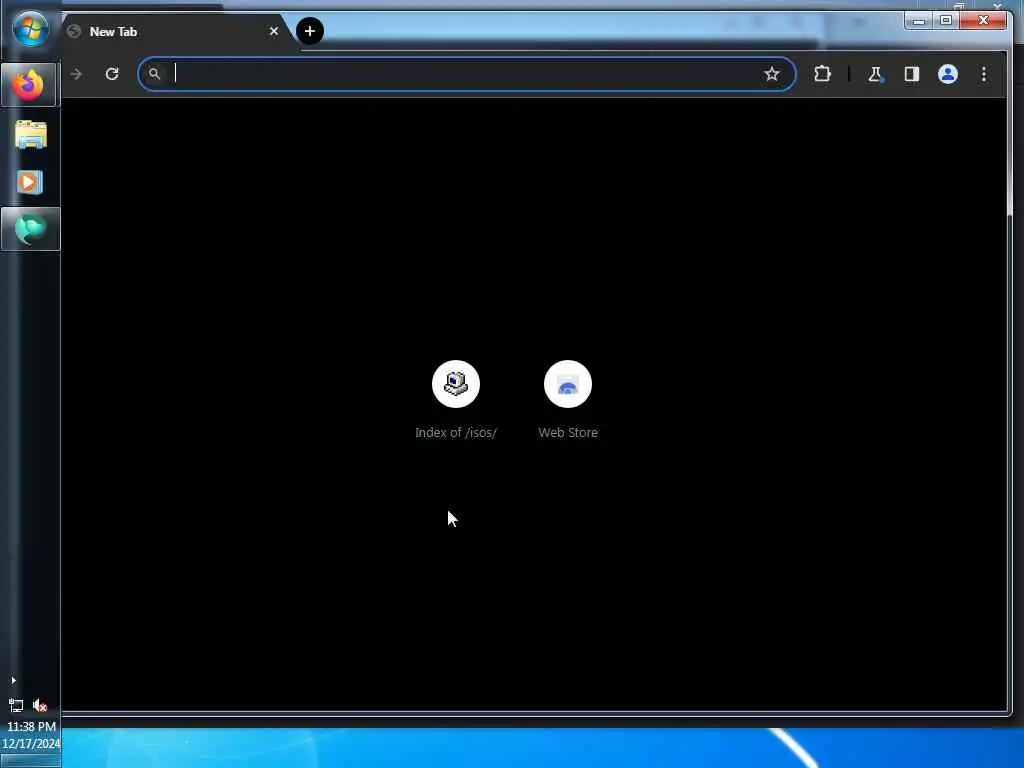The width and height of the screenshot is (1024, 768).
Task: Minimize the browser window
Action: pyautogui.click(x=919, y=21)
